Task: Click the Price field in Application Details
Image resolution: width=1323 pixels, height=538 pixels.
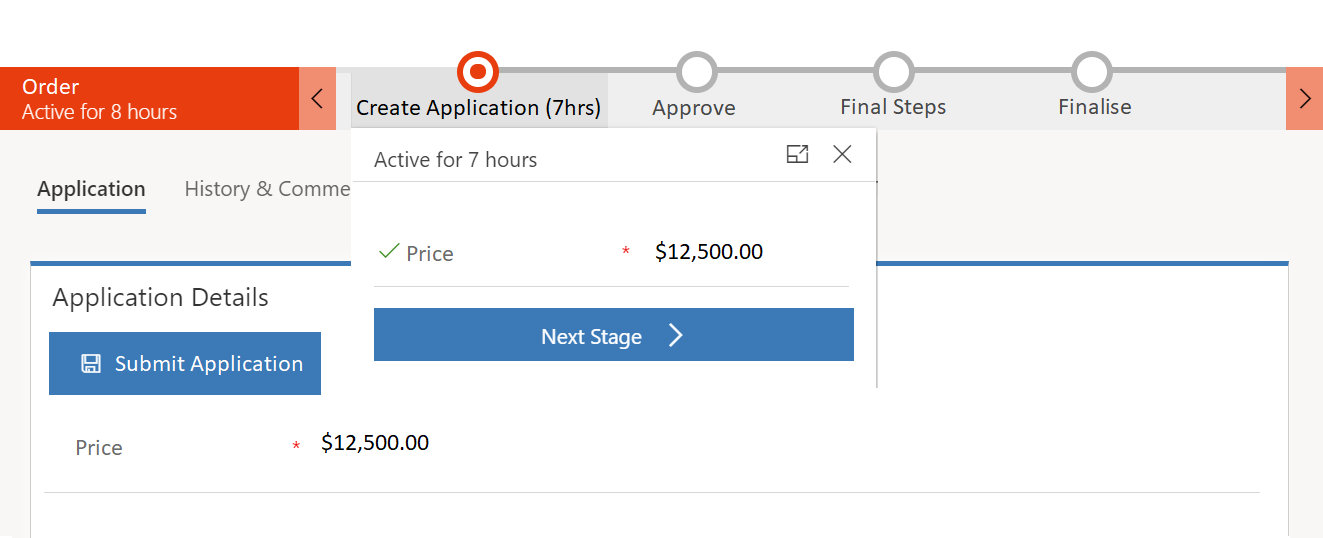Action: (x=375, y=443)
